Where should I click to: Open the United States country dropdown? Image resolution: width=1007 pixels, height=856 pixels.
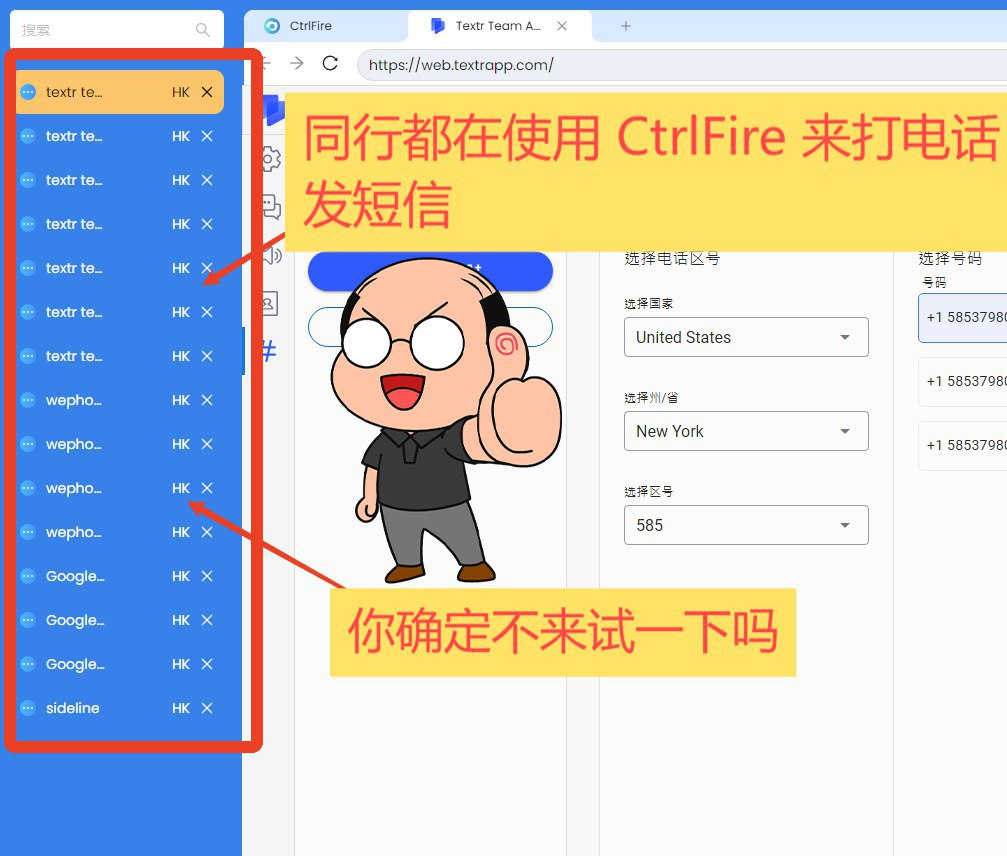tap(746, 337)
